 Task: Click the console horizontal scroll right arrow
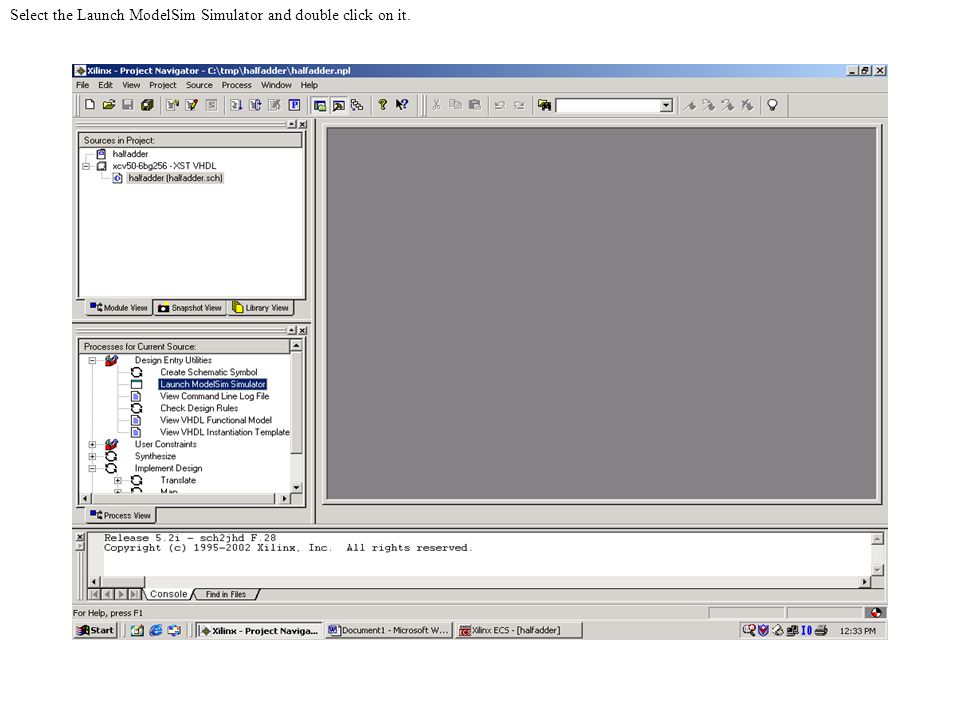click(864, 582)
